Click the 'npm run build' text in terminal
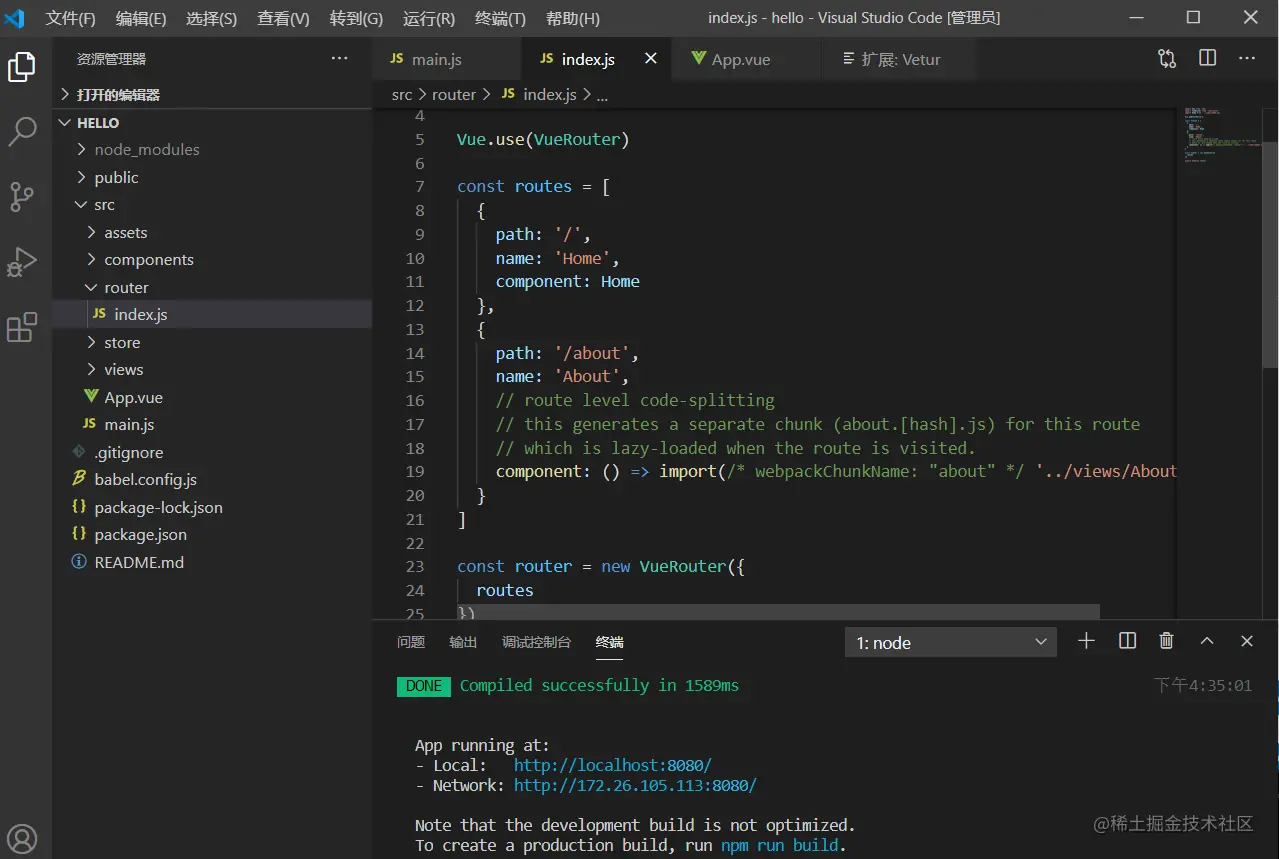The image size is (1279, 859). pos(779,845)
